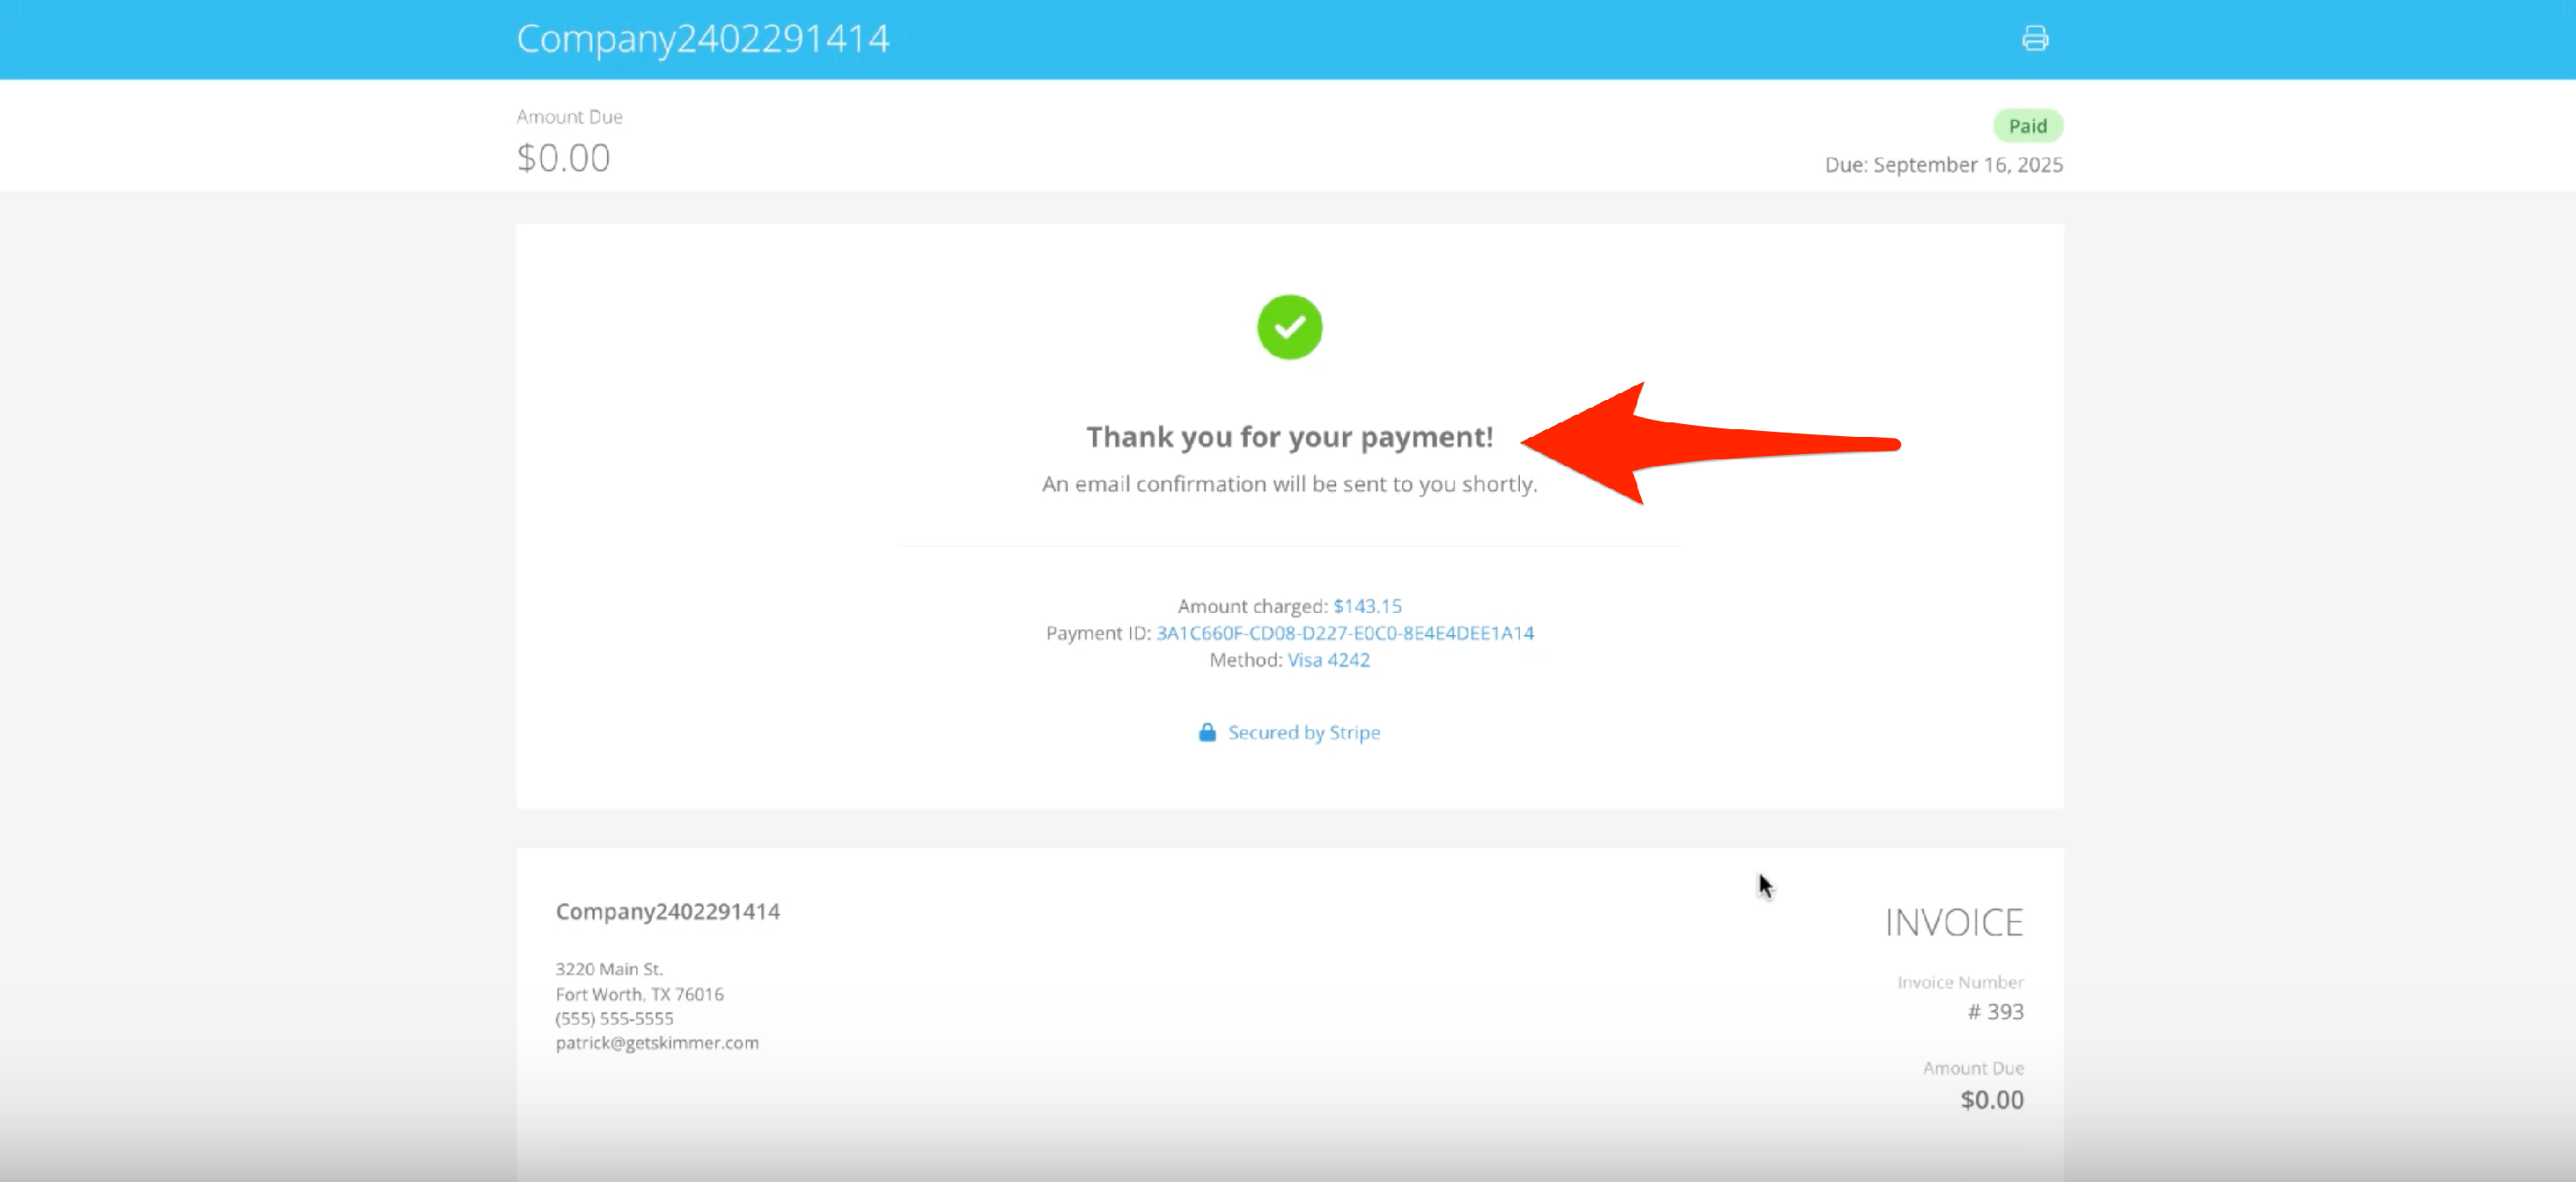Click the Visa 4242 payment method
This screenshot has width=2576, height=1182.
pos(1328,660)
